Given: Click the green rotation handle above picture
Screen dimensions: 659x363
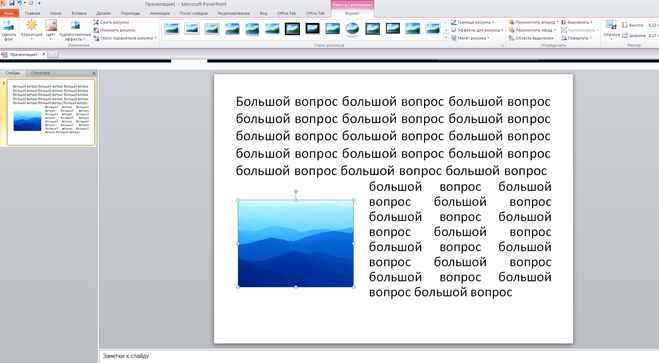Looking at the screenshot, I should [x=296, y=192].
